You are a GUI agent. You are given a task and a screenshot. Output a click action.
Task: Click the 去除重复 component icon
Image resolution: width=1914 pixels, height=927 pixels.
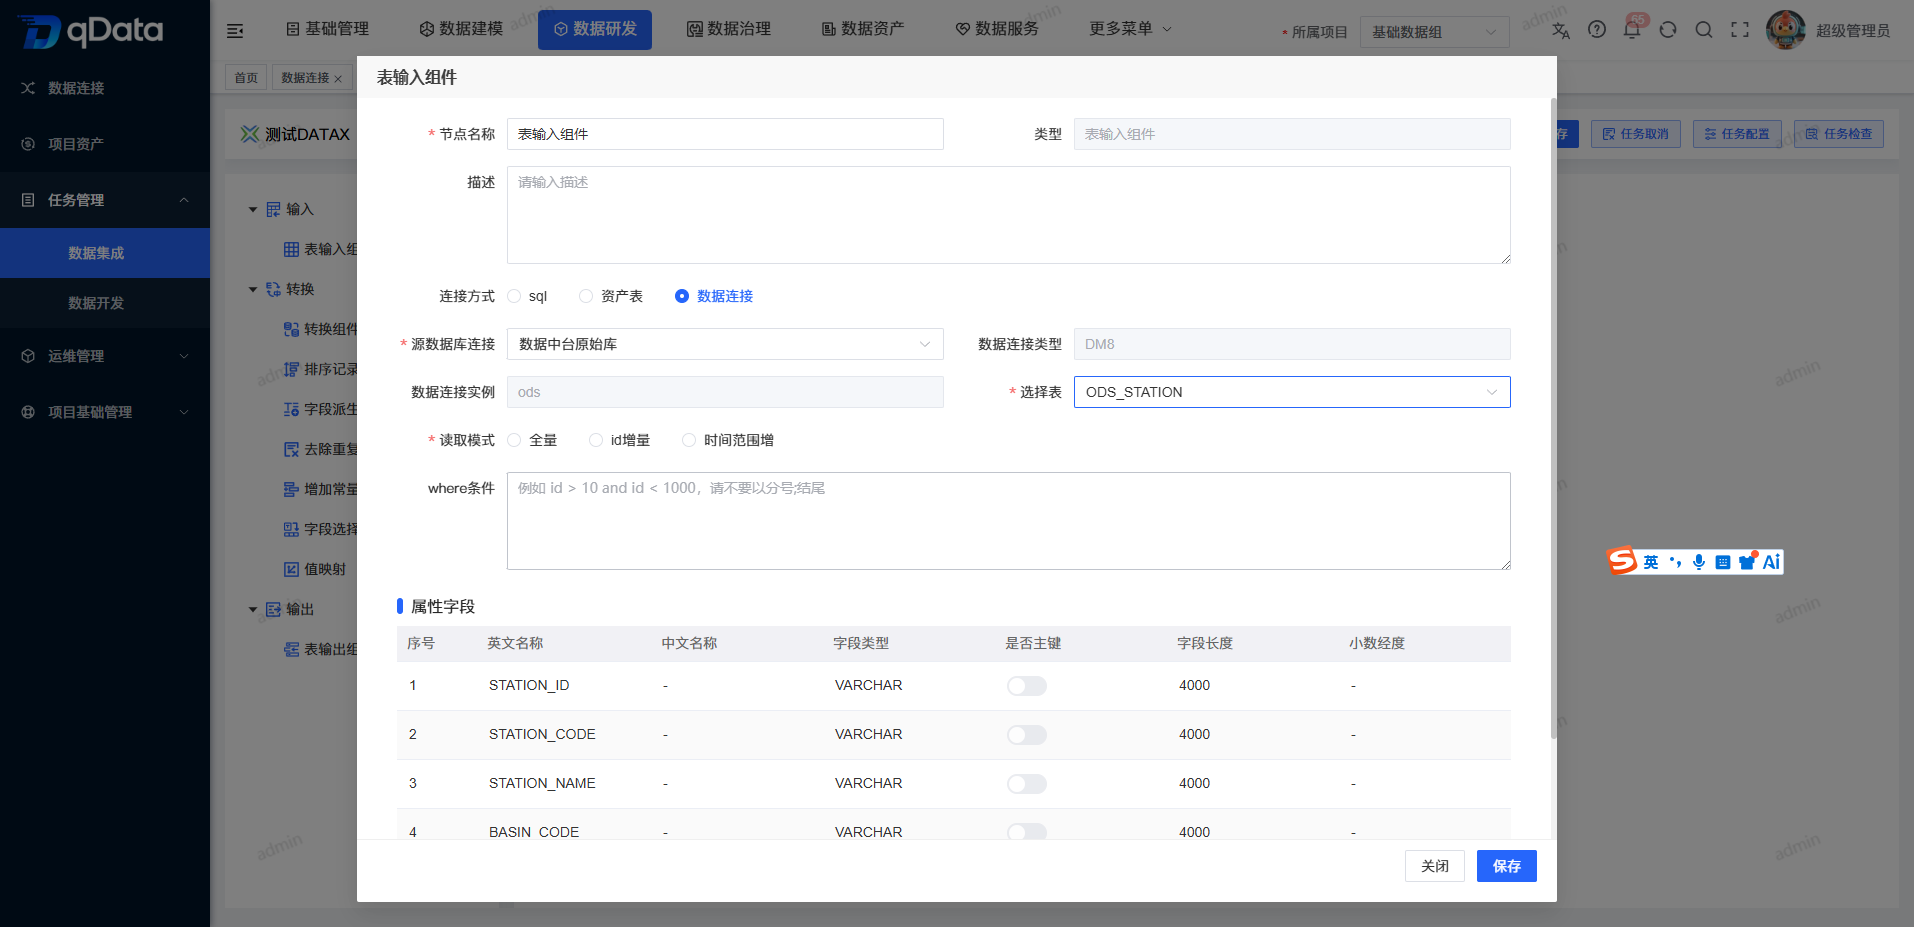pos(291,449)
